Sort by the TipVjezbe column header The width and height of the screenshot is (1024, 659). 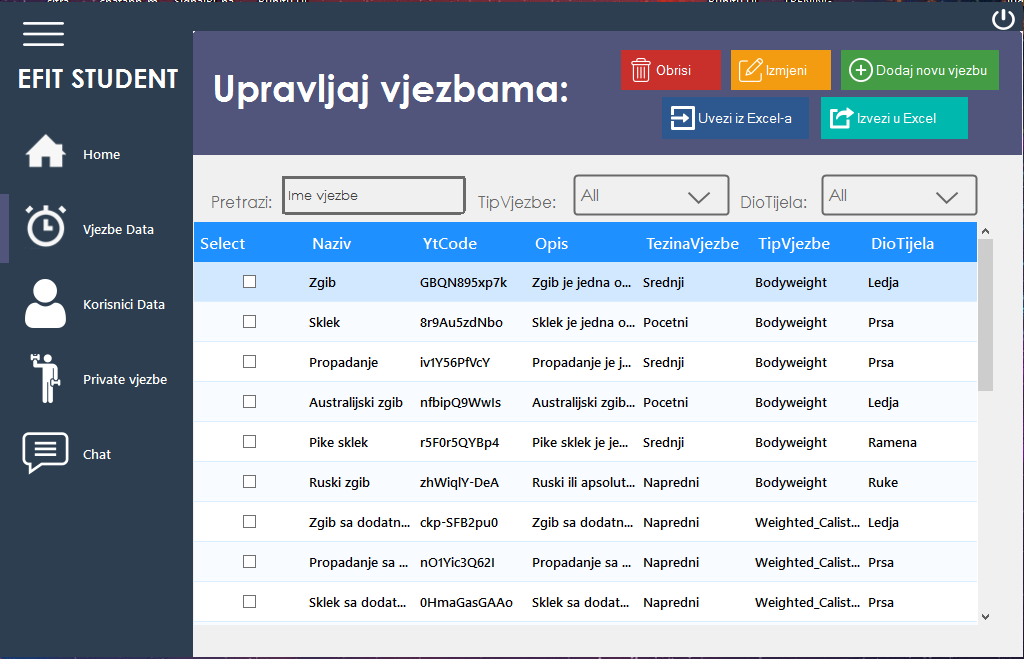pos(793,244)
